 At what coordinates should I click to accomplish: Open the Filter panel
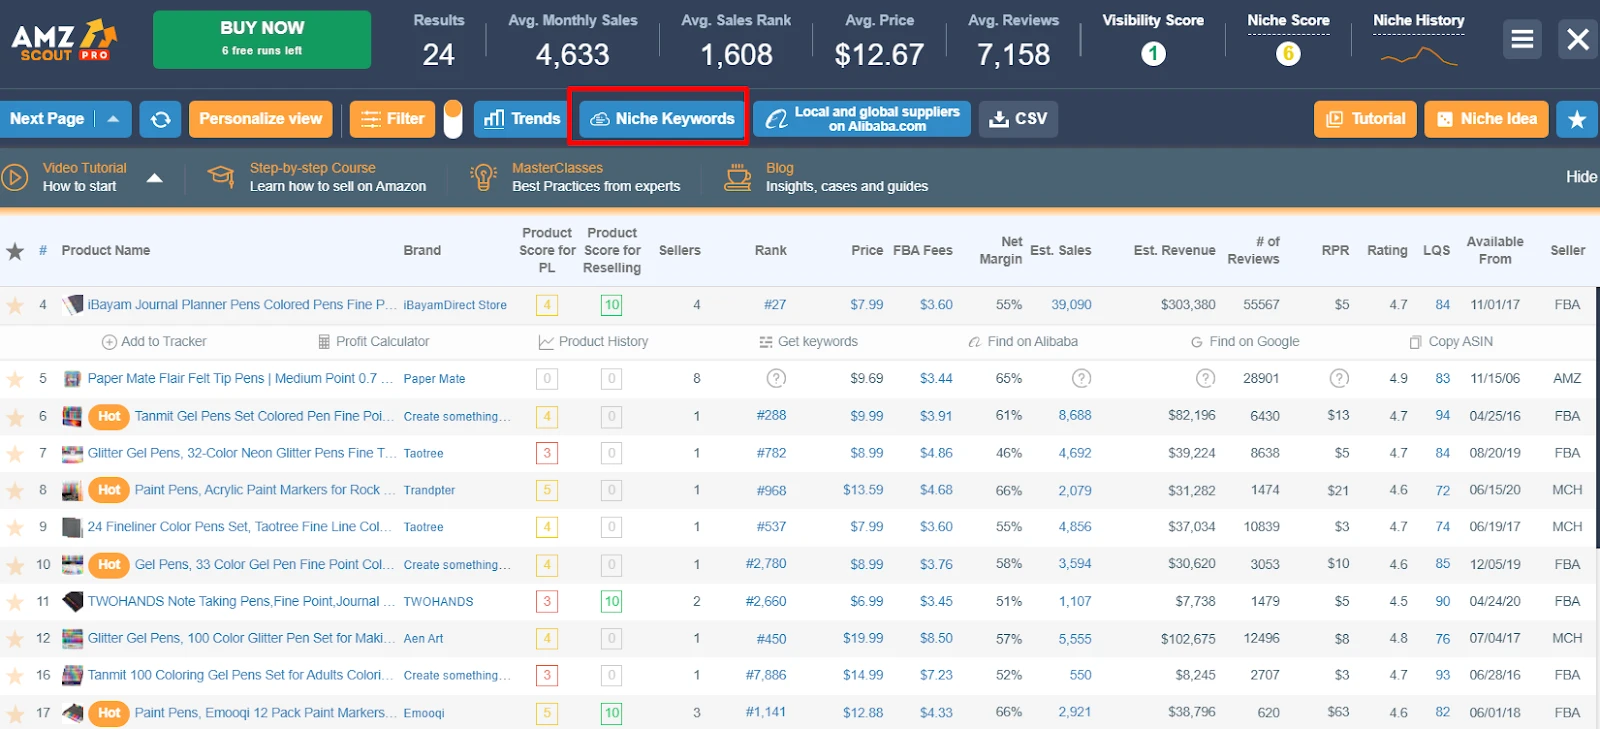(x=392, y=119)
